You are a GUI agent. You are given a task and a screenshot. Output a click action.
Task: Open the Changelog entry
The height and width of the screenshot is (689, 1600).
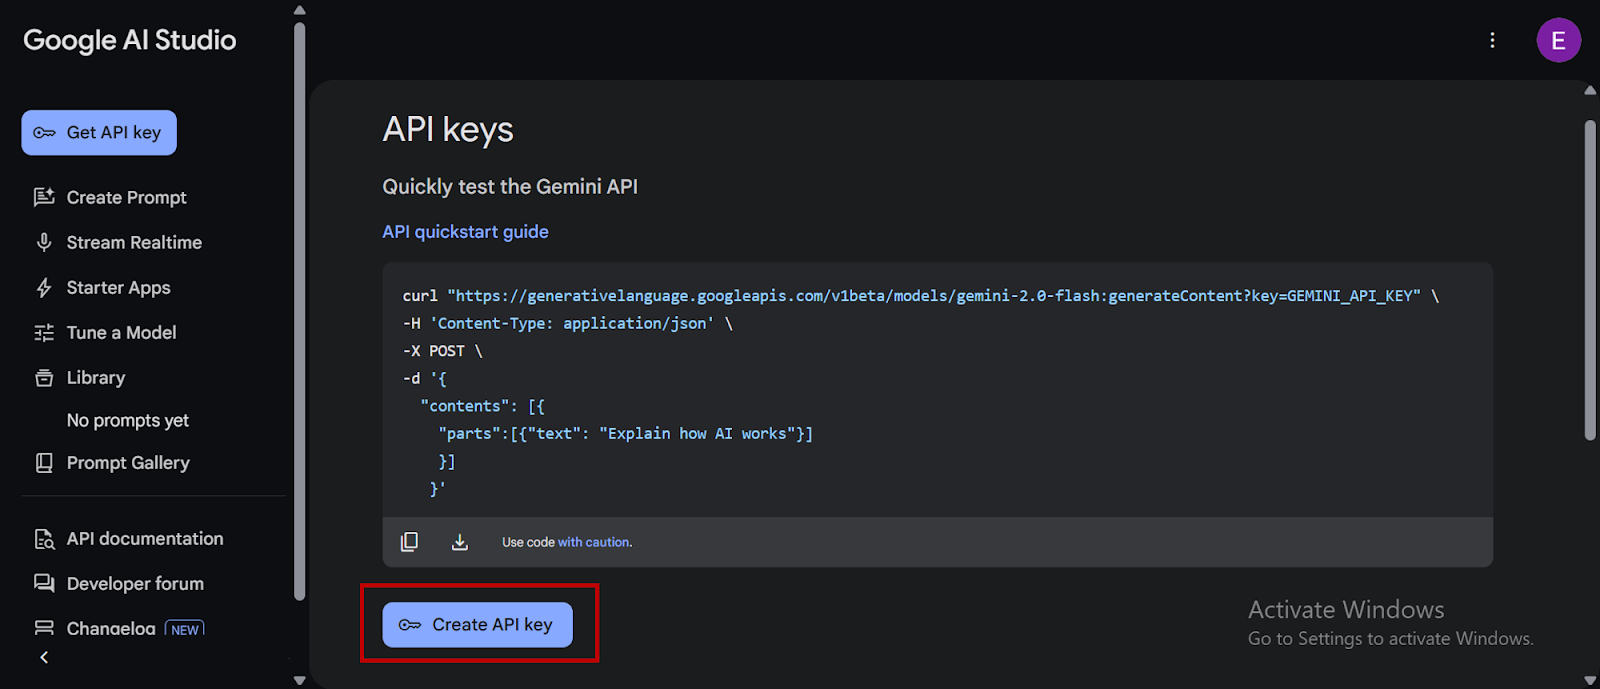coord(111,628)
